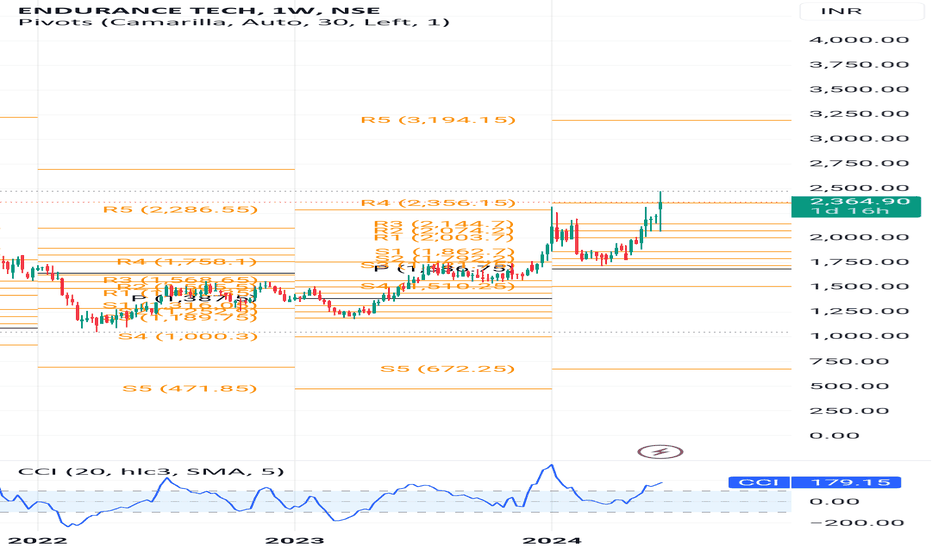Click the 3,750.00 price axis label
The image size is (932, 550).
pyautogui.click(x=859, y=65)
